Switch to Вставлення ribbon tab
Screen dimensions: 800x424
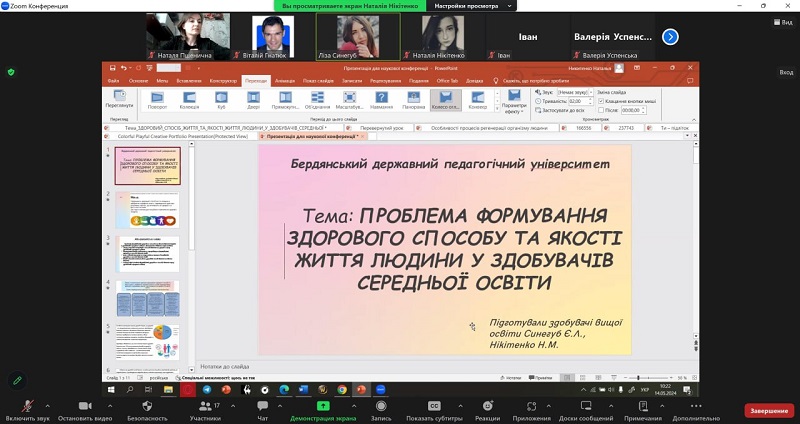point(189,81)
